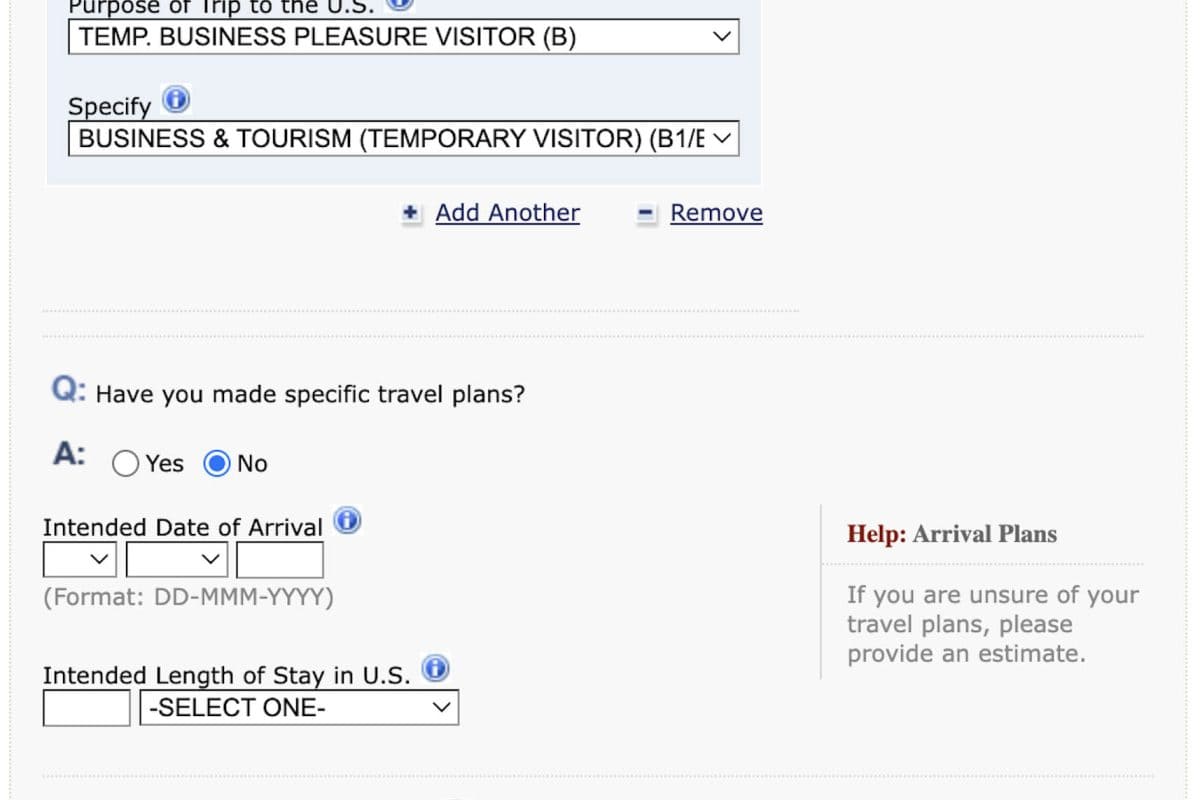Click the plus icon before Add Another
Viewport: 1200px width, 800px height.
(x=410, y=214)
